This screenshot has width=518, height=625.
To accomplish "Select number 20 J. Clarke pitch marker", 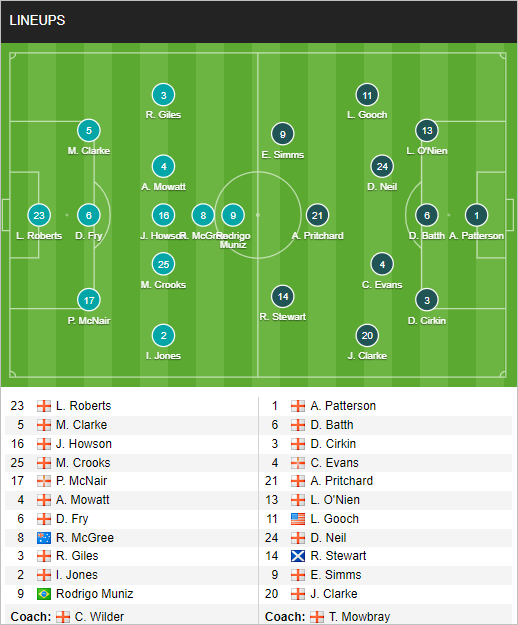I will click(x=367, y=335).
